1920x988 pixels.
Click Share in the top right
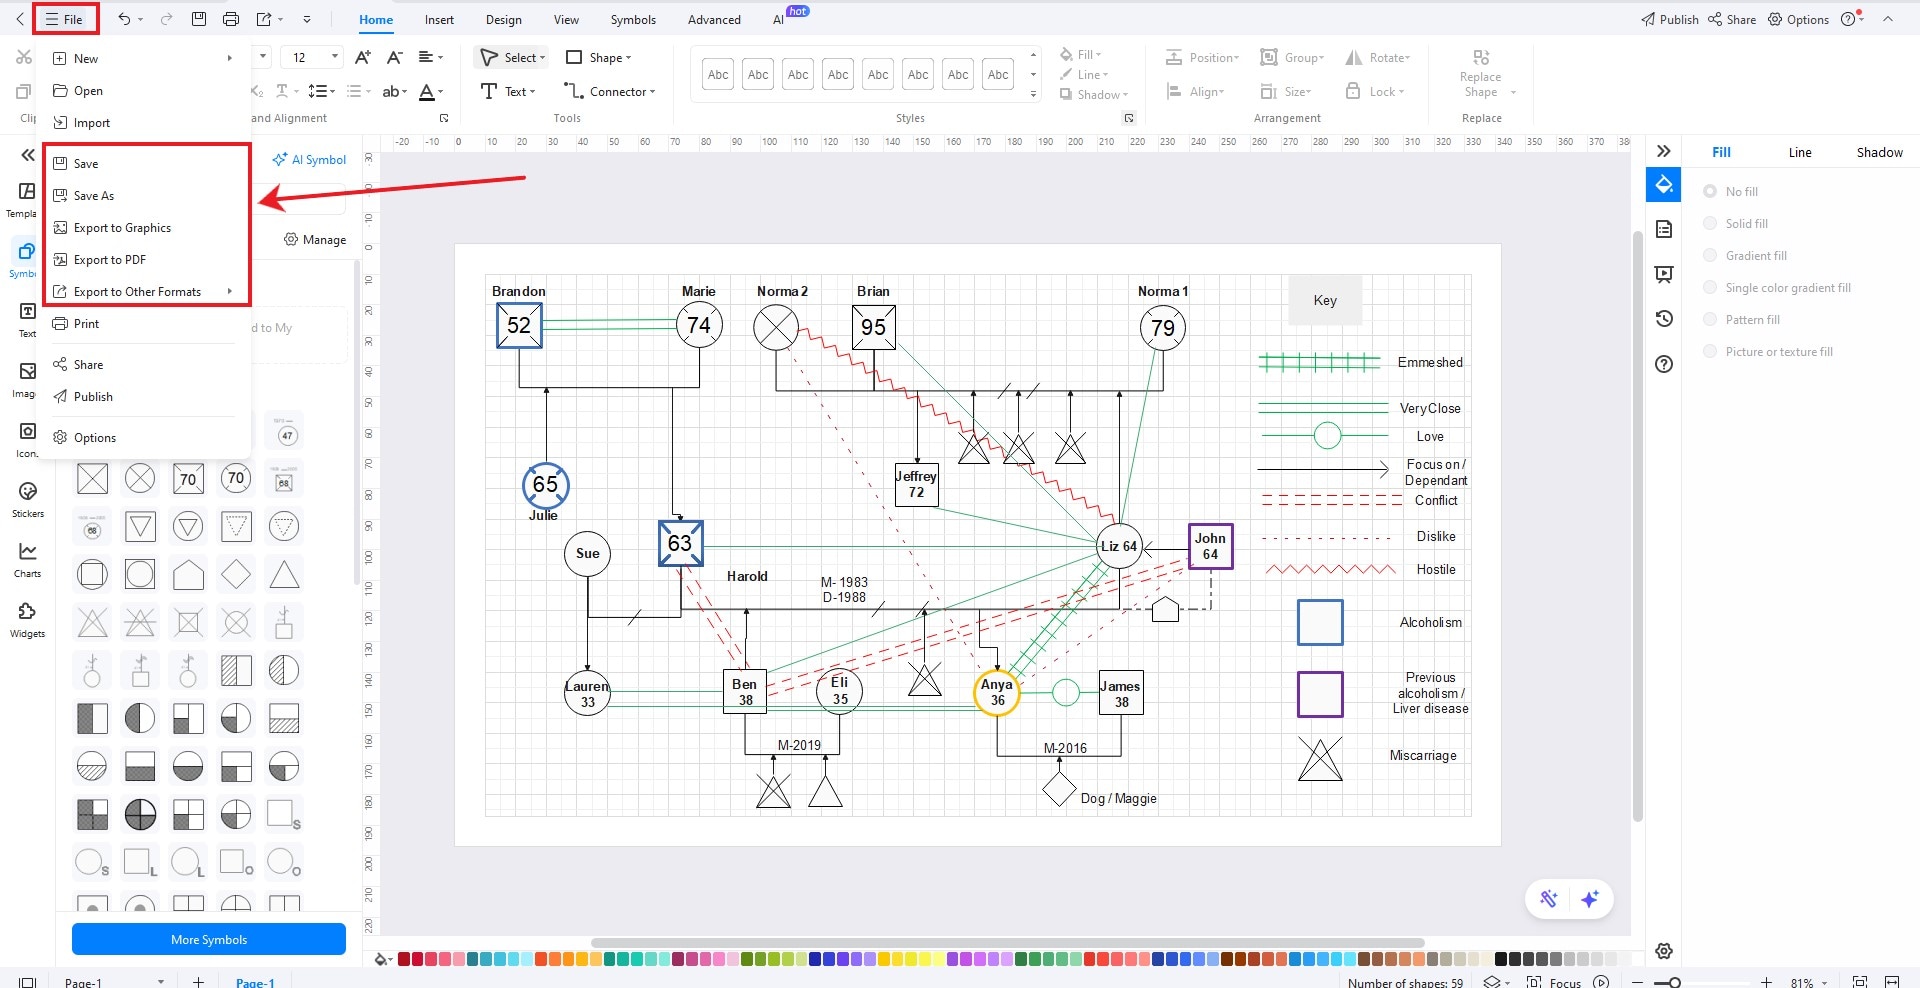(x=1732, y=19)
